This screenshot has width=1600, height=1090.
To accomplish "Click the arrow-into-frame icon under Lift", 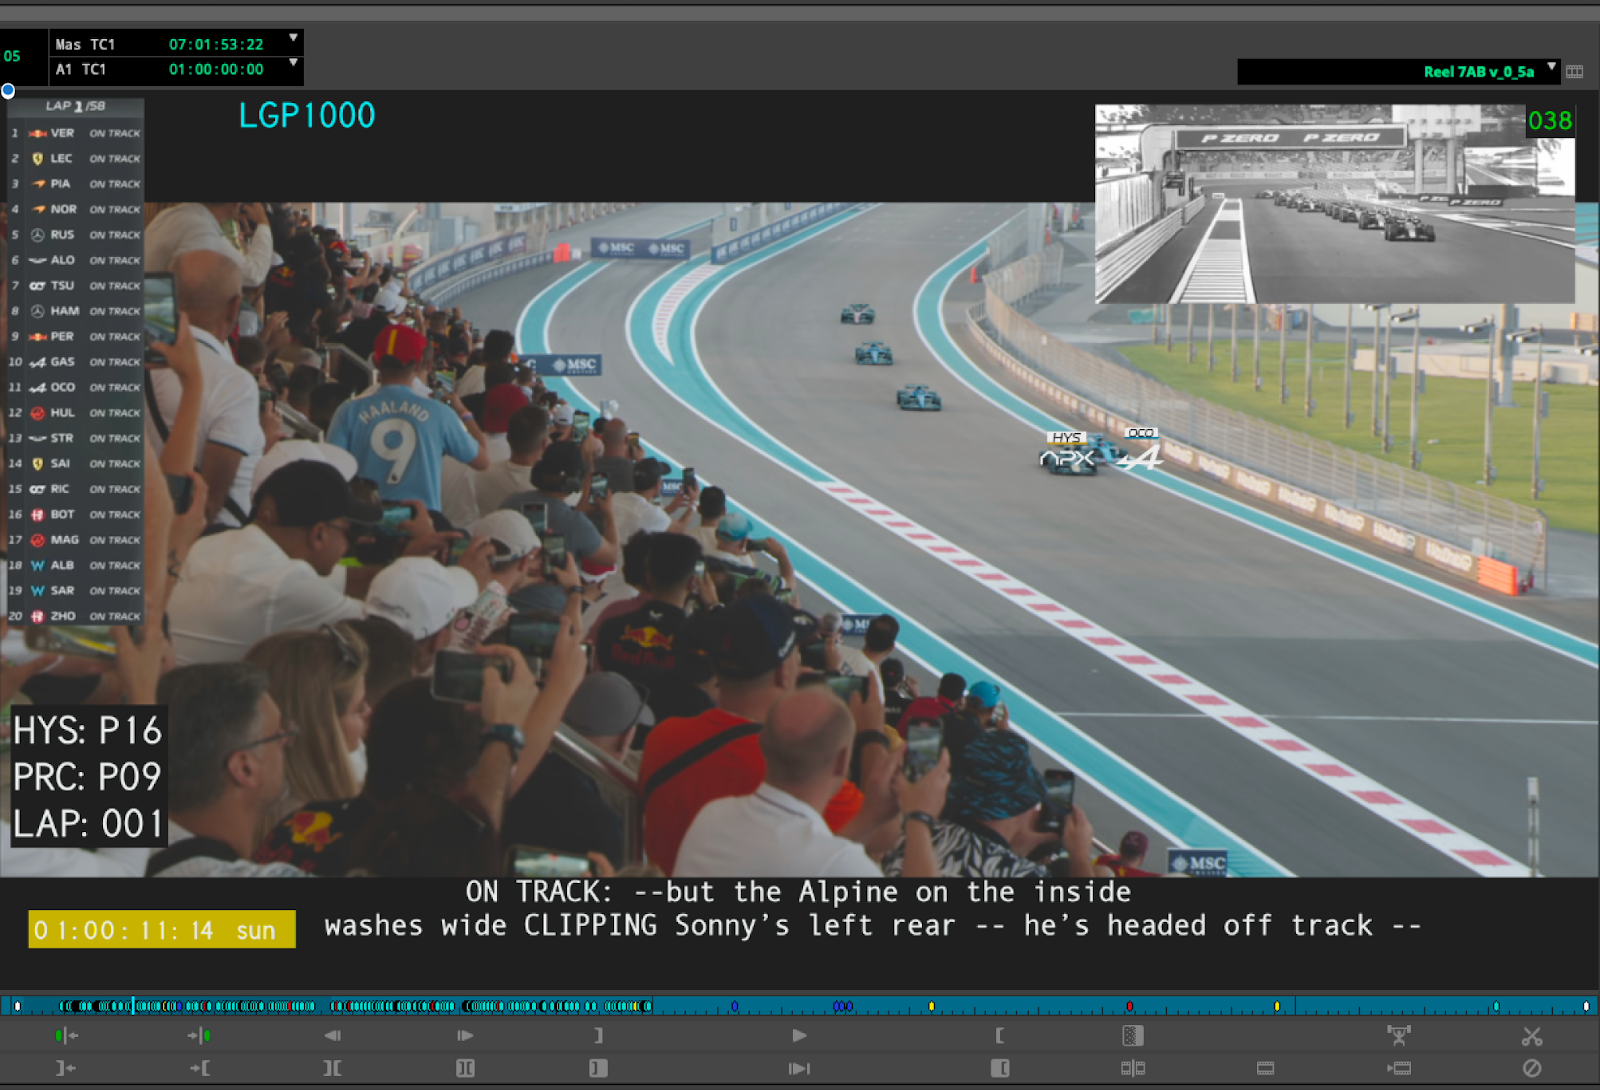I will [1399, 1068].
